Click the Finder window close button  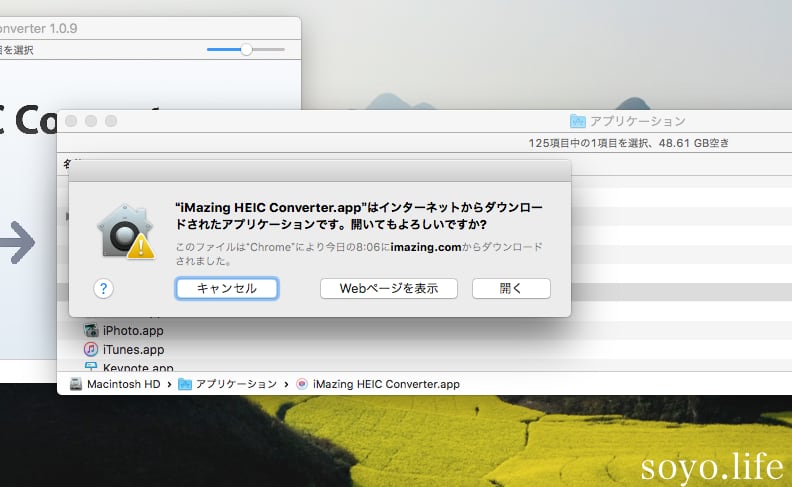(x=71, y=121)
